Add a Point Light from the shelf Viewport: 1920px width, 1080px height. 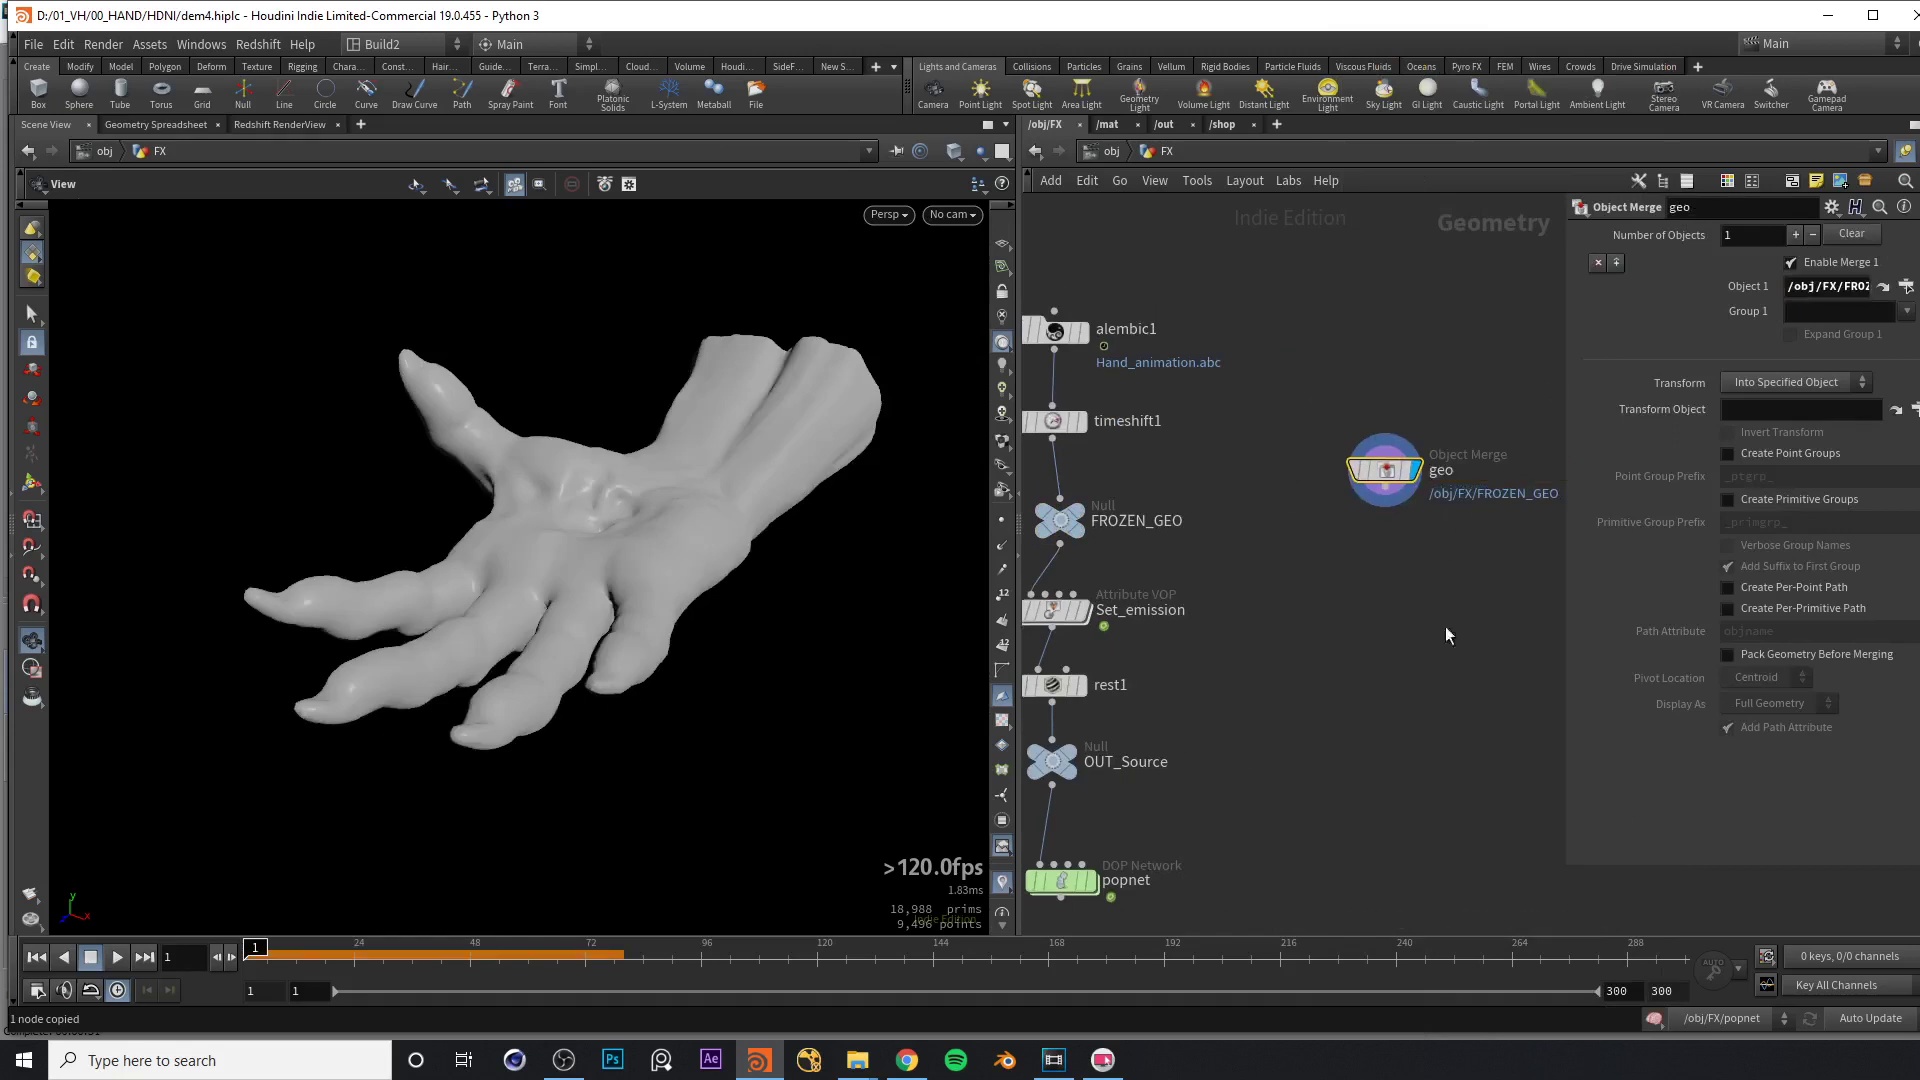coord(980,94)
